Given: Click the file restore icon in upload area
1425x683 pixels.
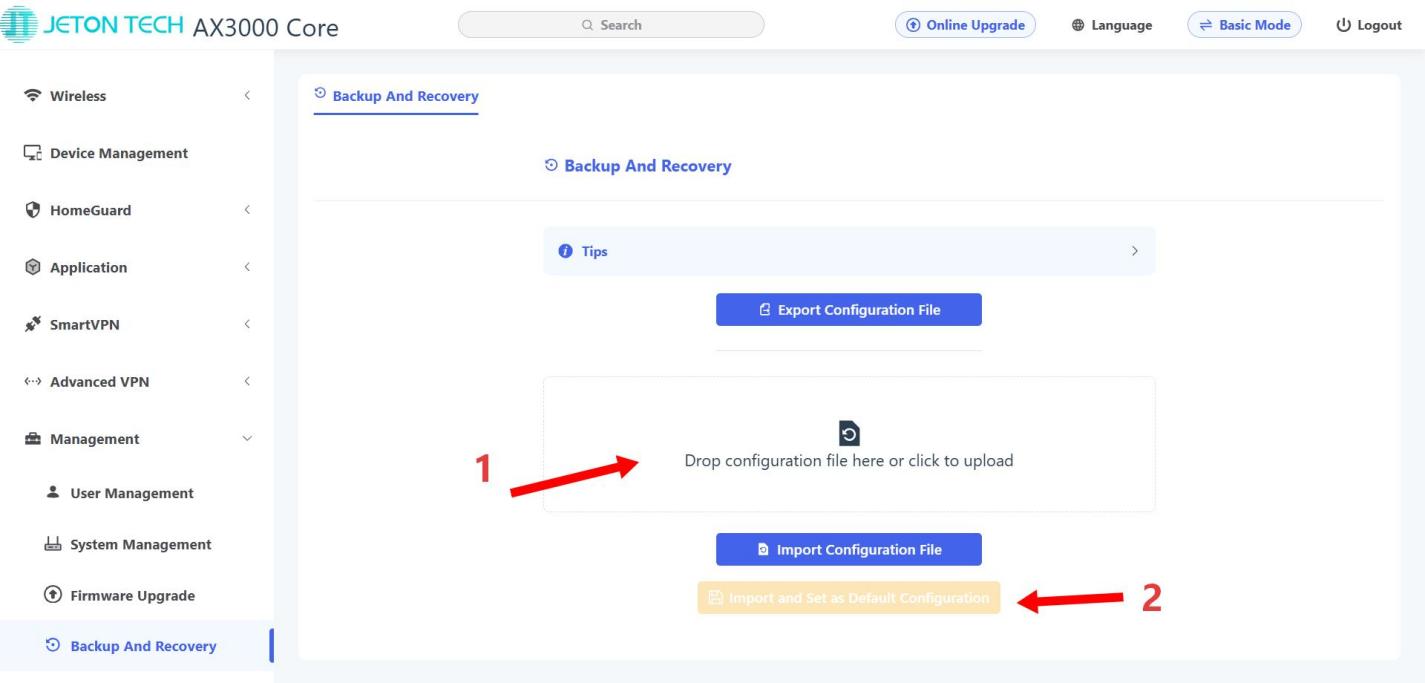Looking at the screenshot, I should pyautogui.click(x=849, y=435).
